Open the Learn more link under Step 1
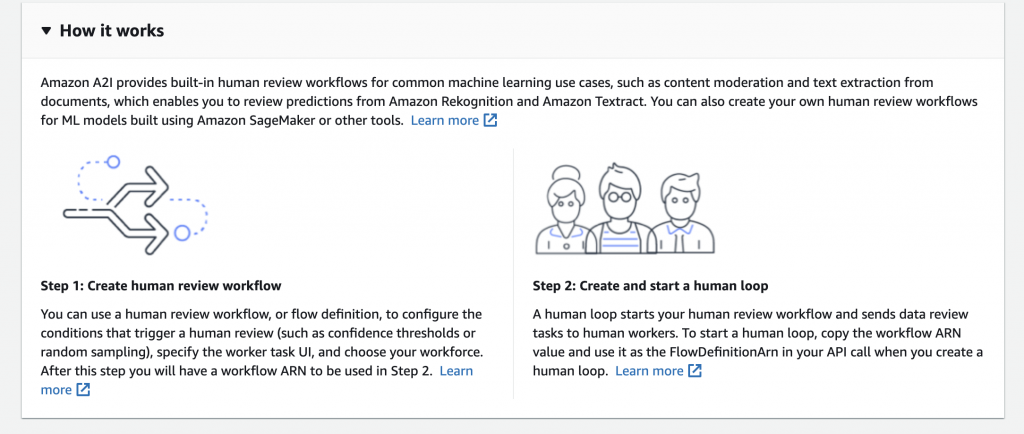Screen dimensions: 1024x434 point(456,371)
